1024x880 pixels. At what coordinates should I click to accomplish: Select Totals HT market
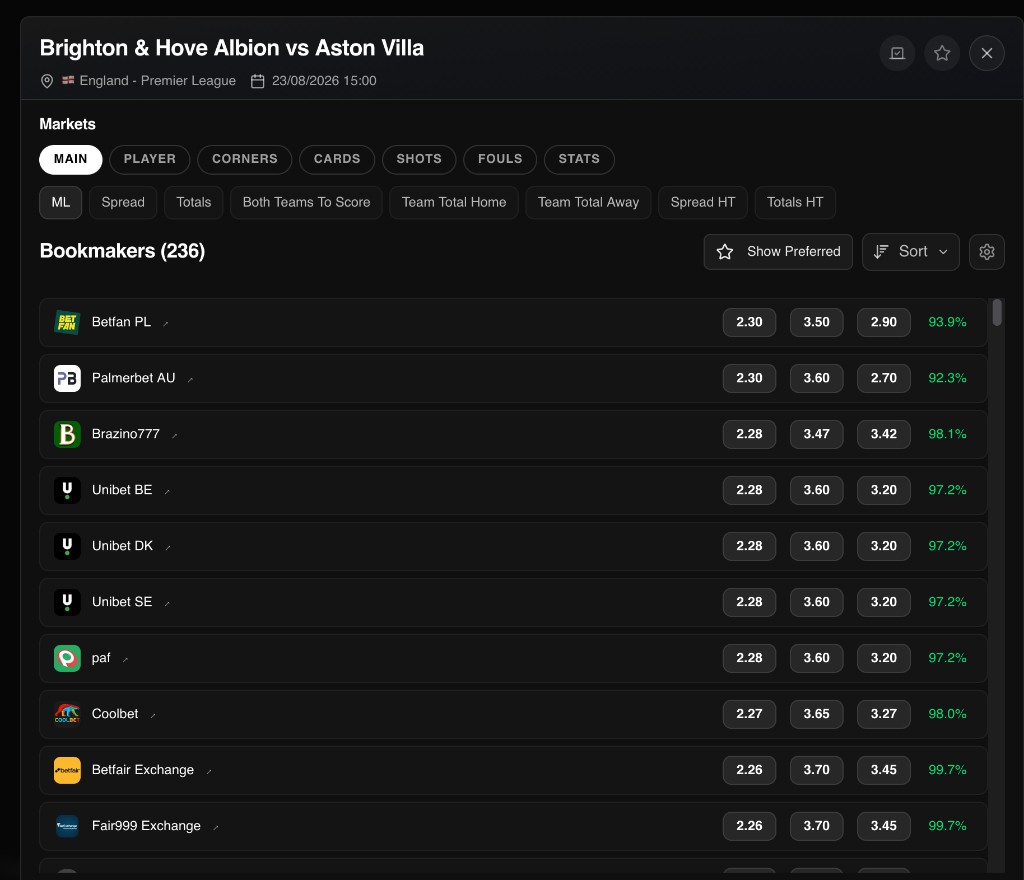point(795,202)
